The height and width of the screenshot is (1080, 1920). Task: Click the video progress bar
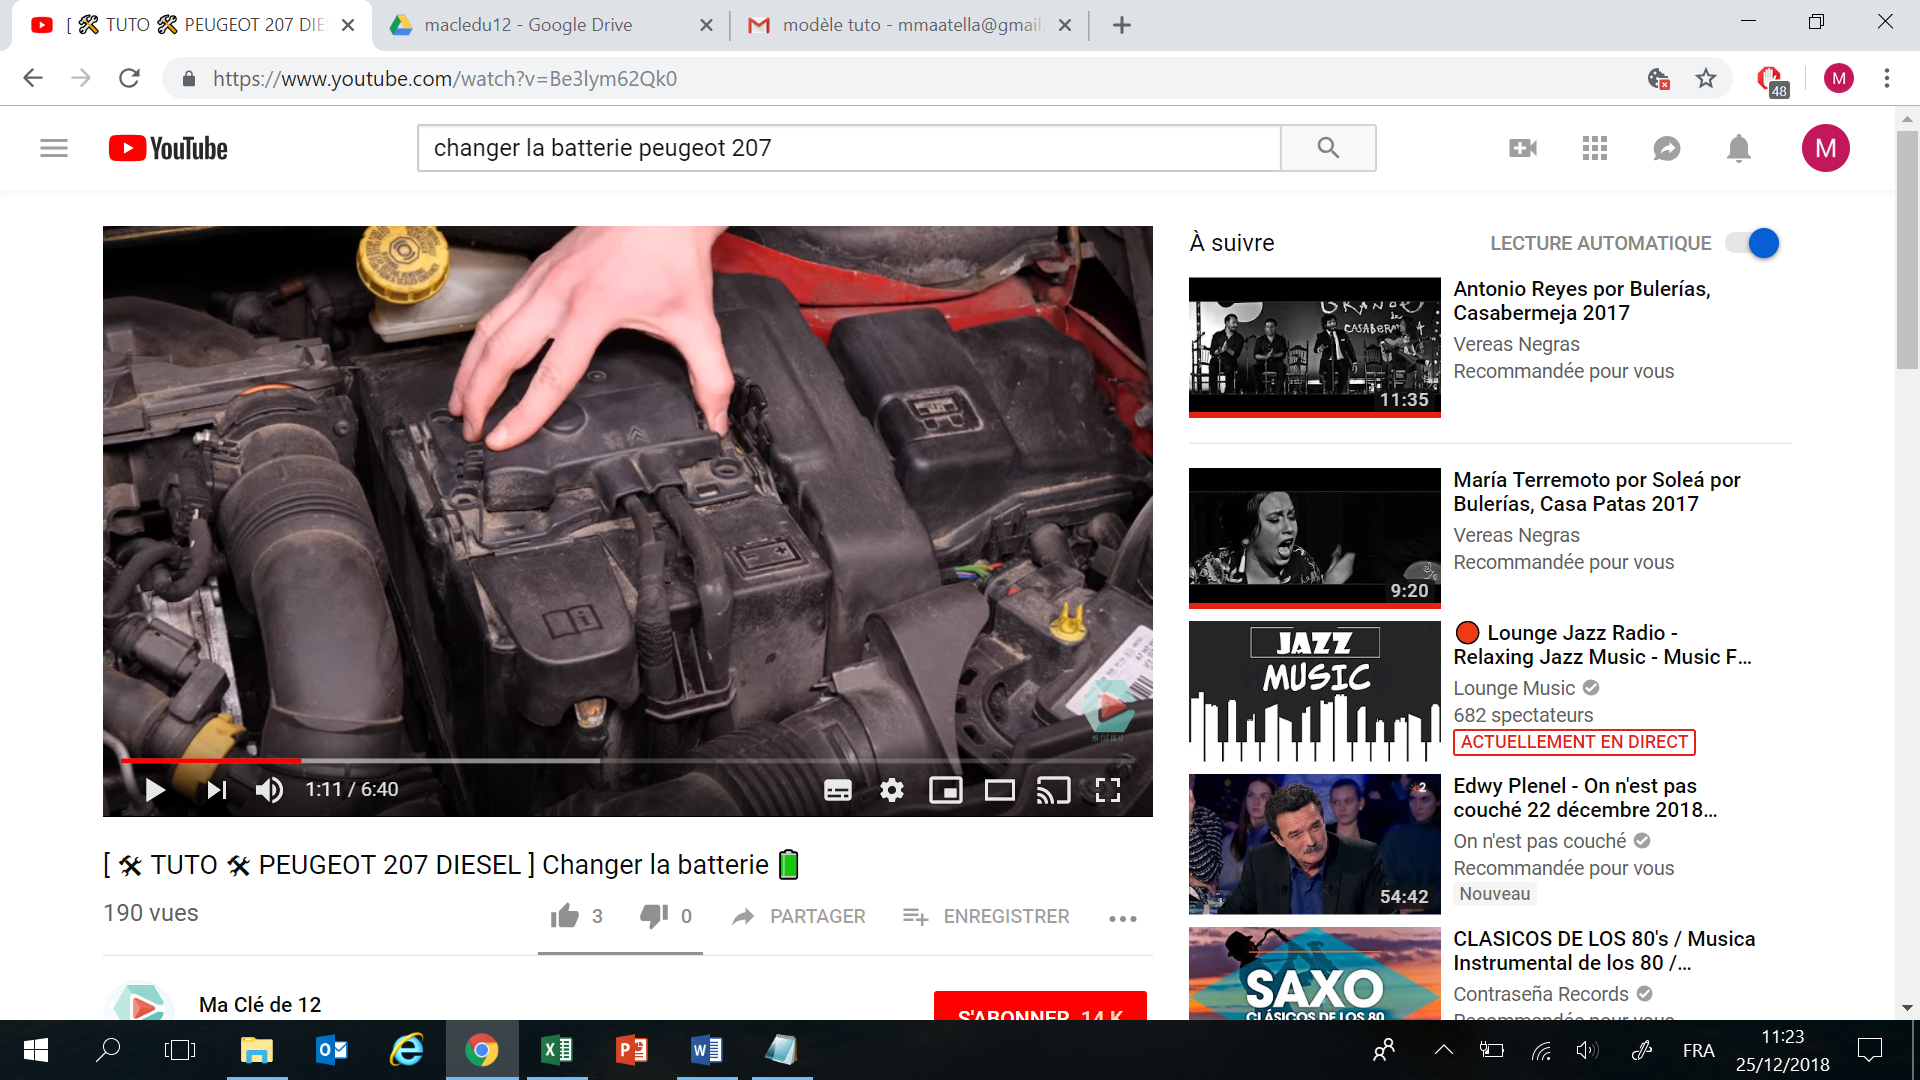click(x=628, y=761)
